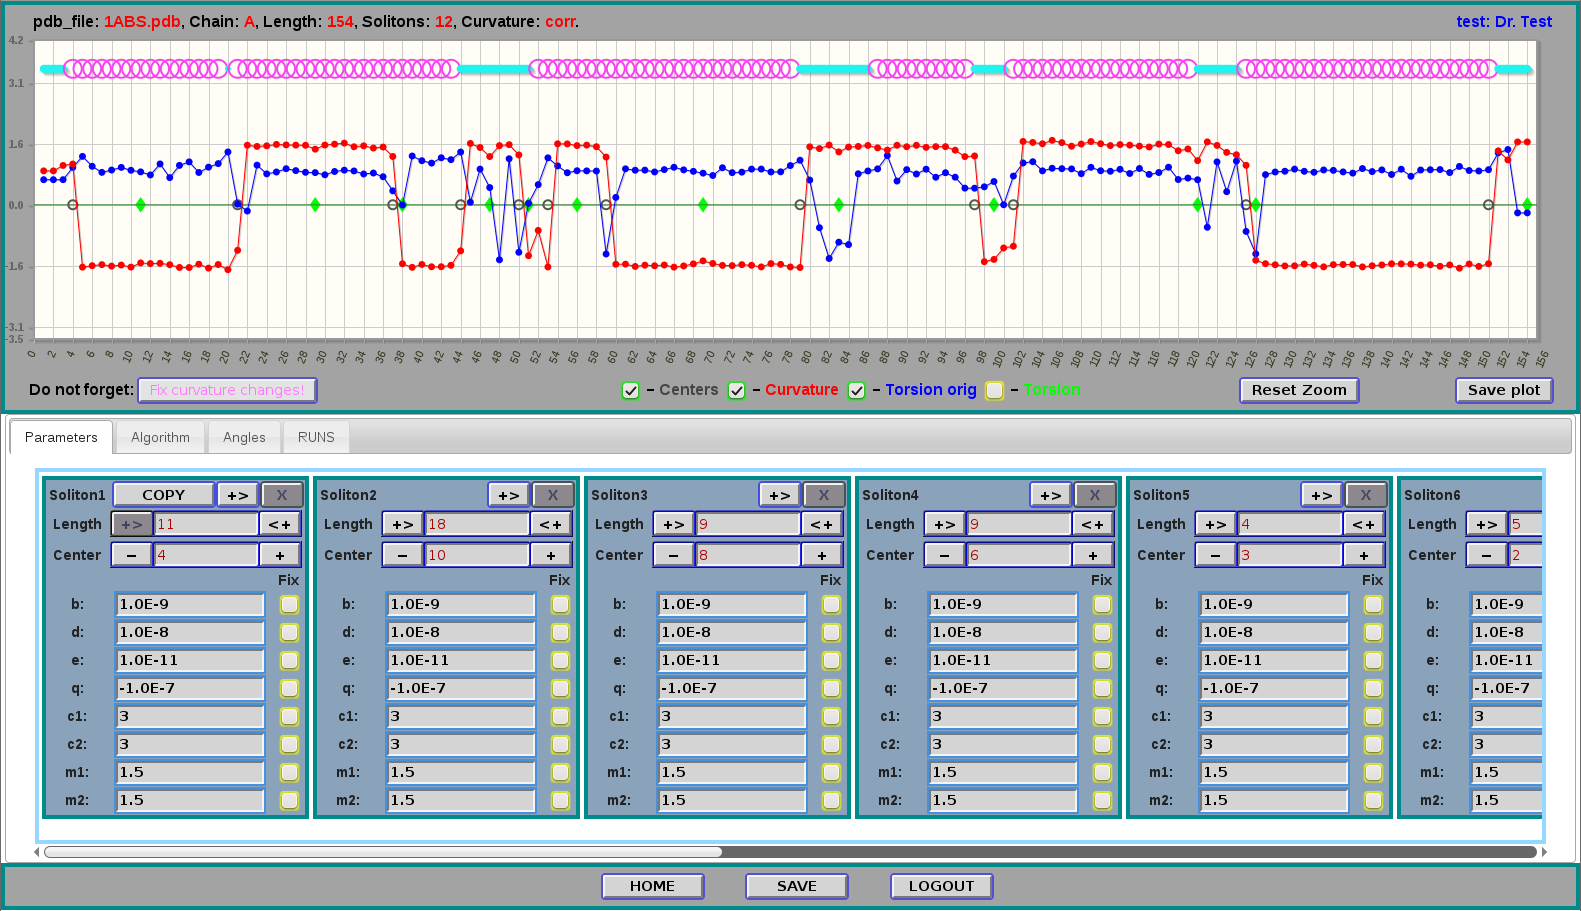The width and height of the screenshot is (1581, 911).
Task: Click the +> Length button in Soliton1
Action: tap(131, 524)
